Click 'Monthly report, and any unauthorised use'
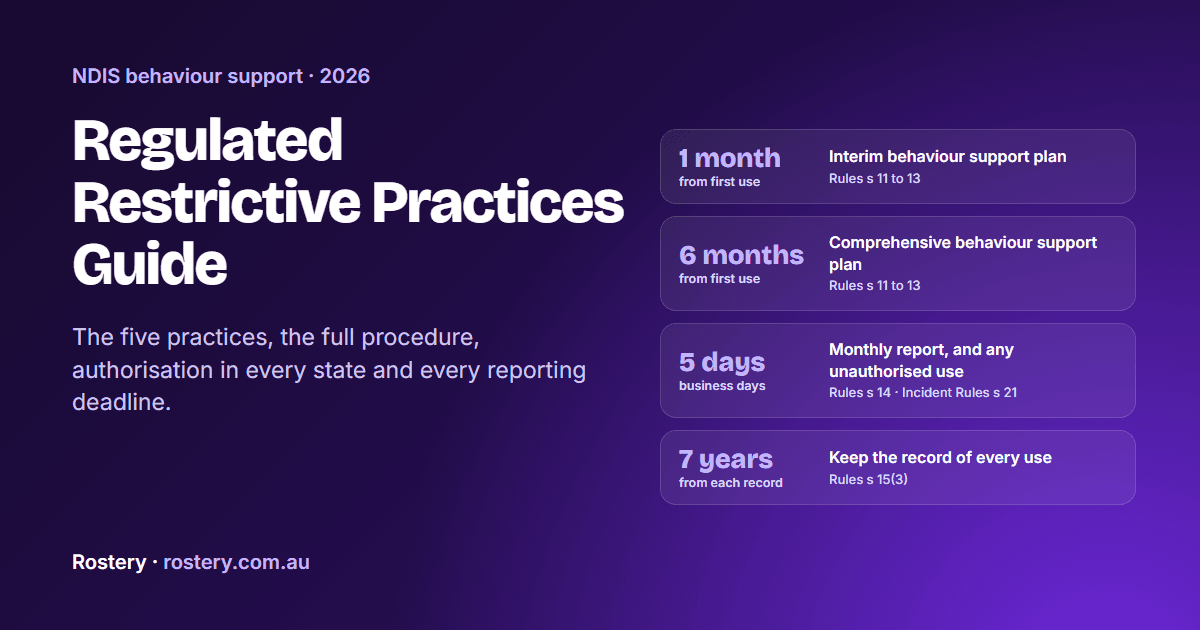The image size is (1200, 630). click(921, 361)
